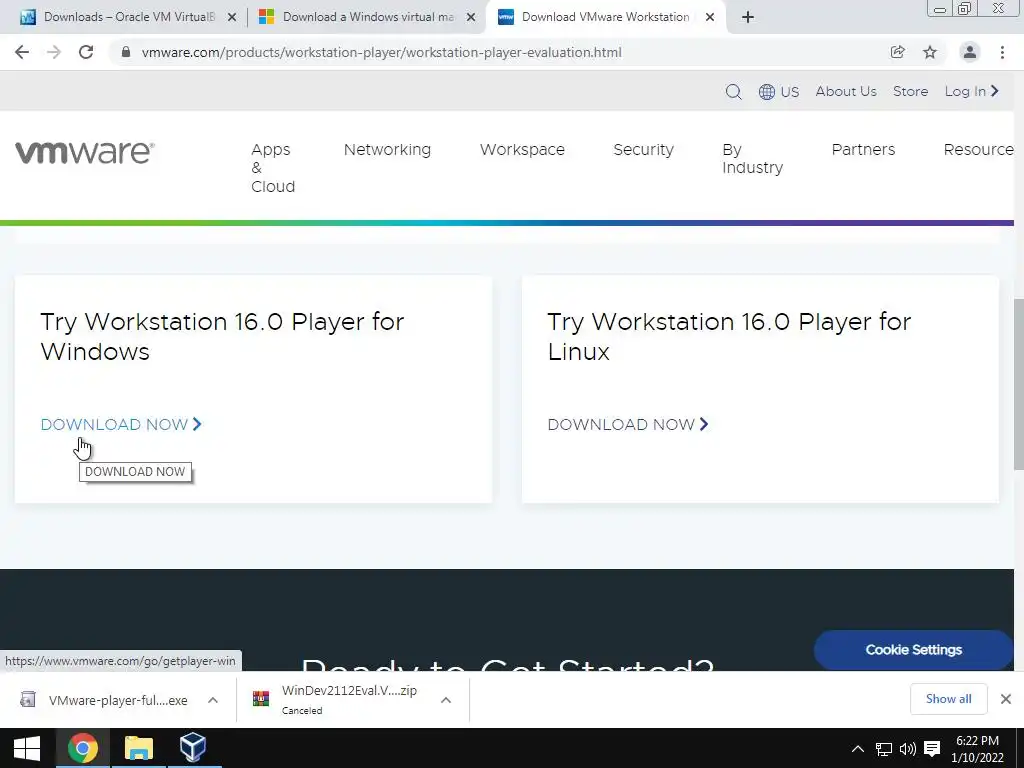This screenshot has height=768, width=1024.
Task: Open the notification action center
Action: click(932, 749)
